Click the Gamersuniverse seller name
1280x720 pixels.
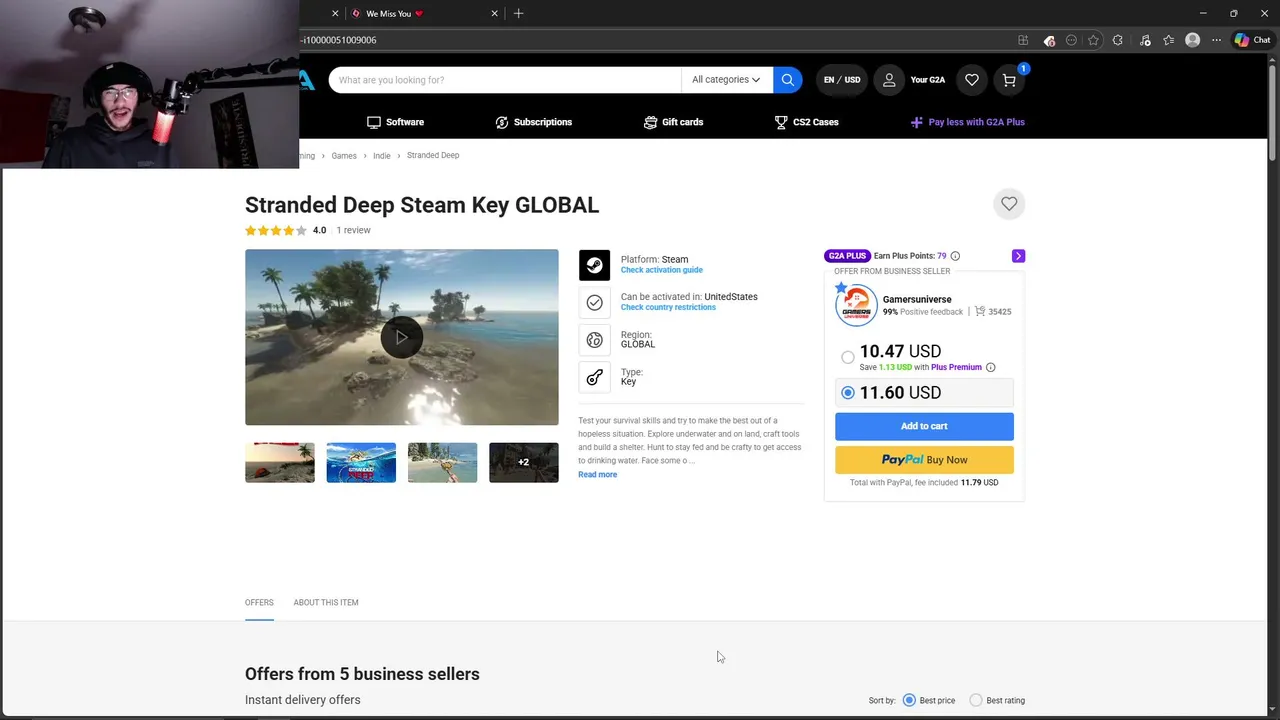[x=917, y=299]
